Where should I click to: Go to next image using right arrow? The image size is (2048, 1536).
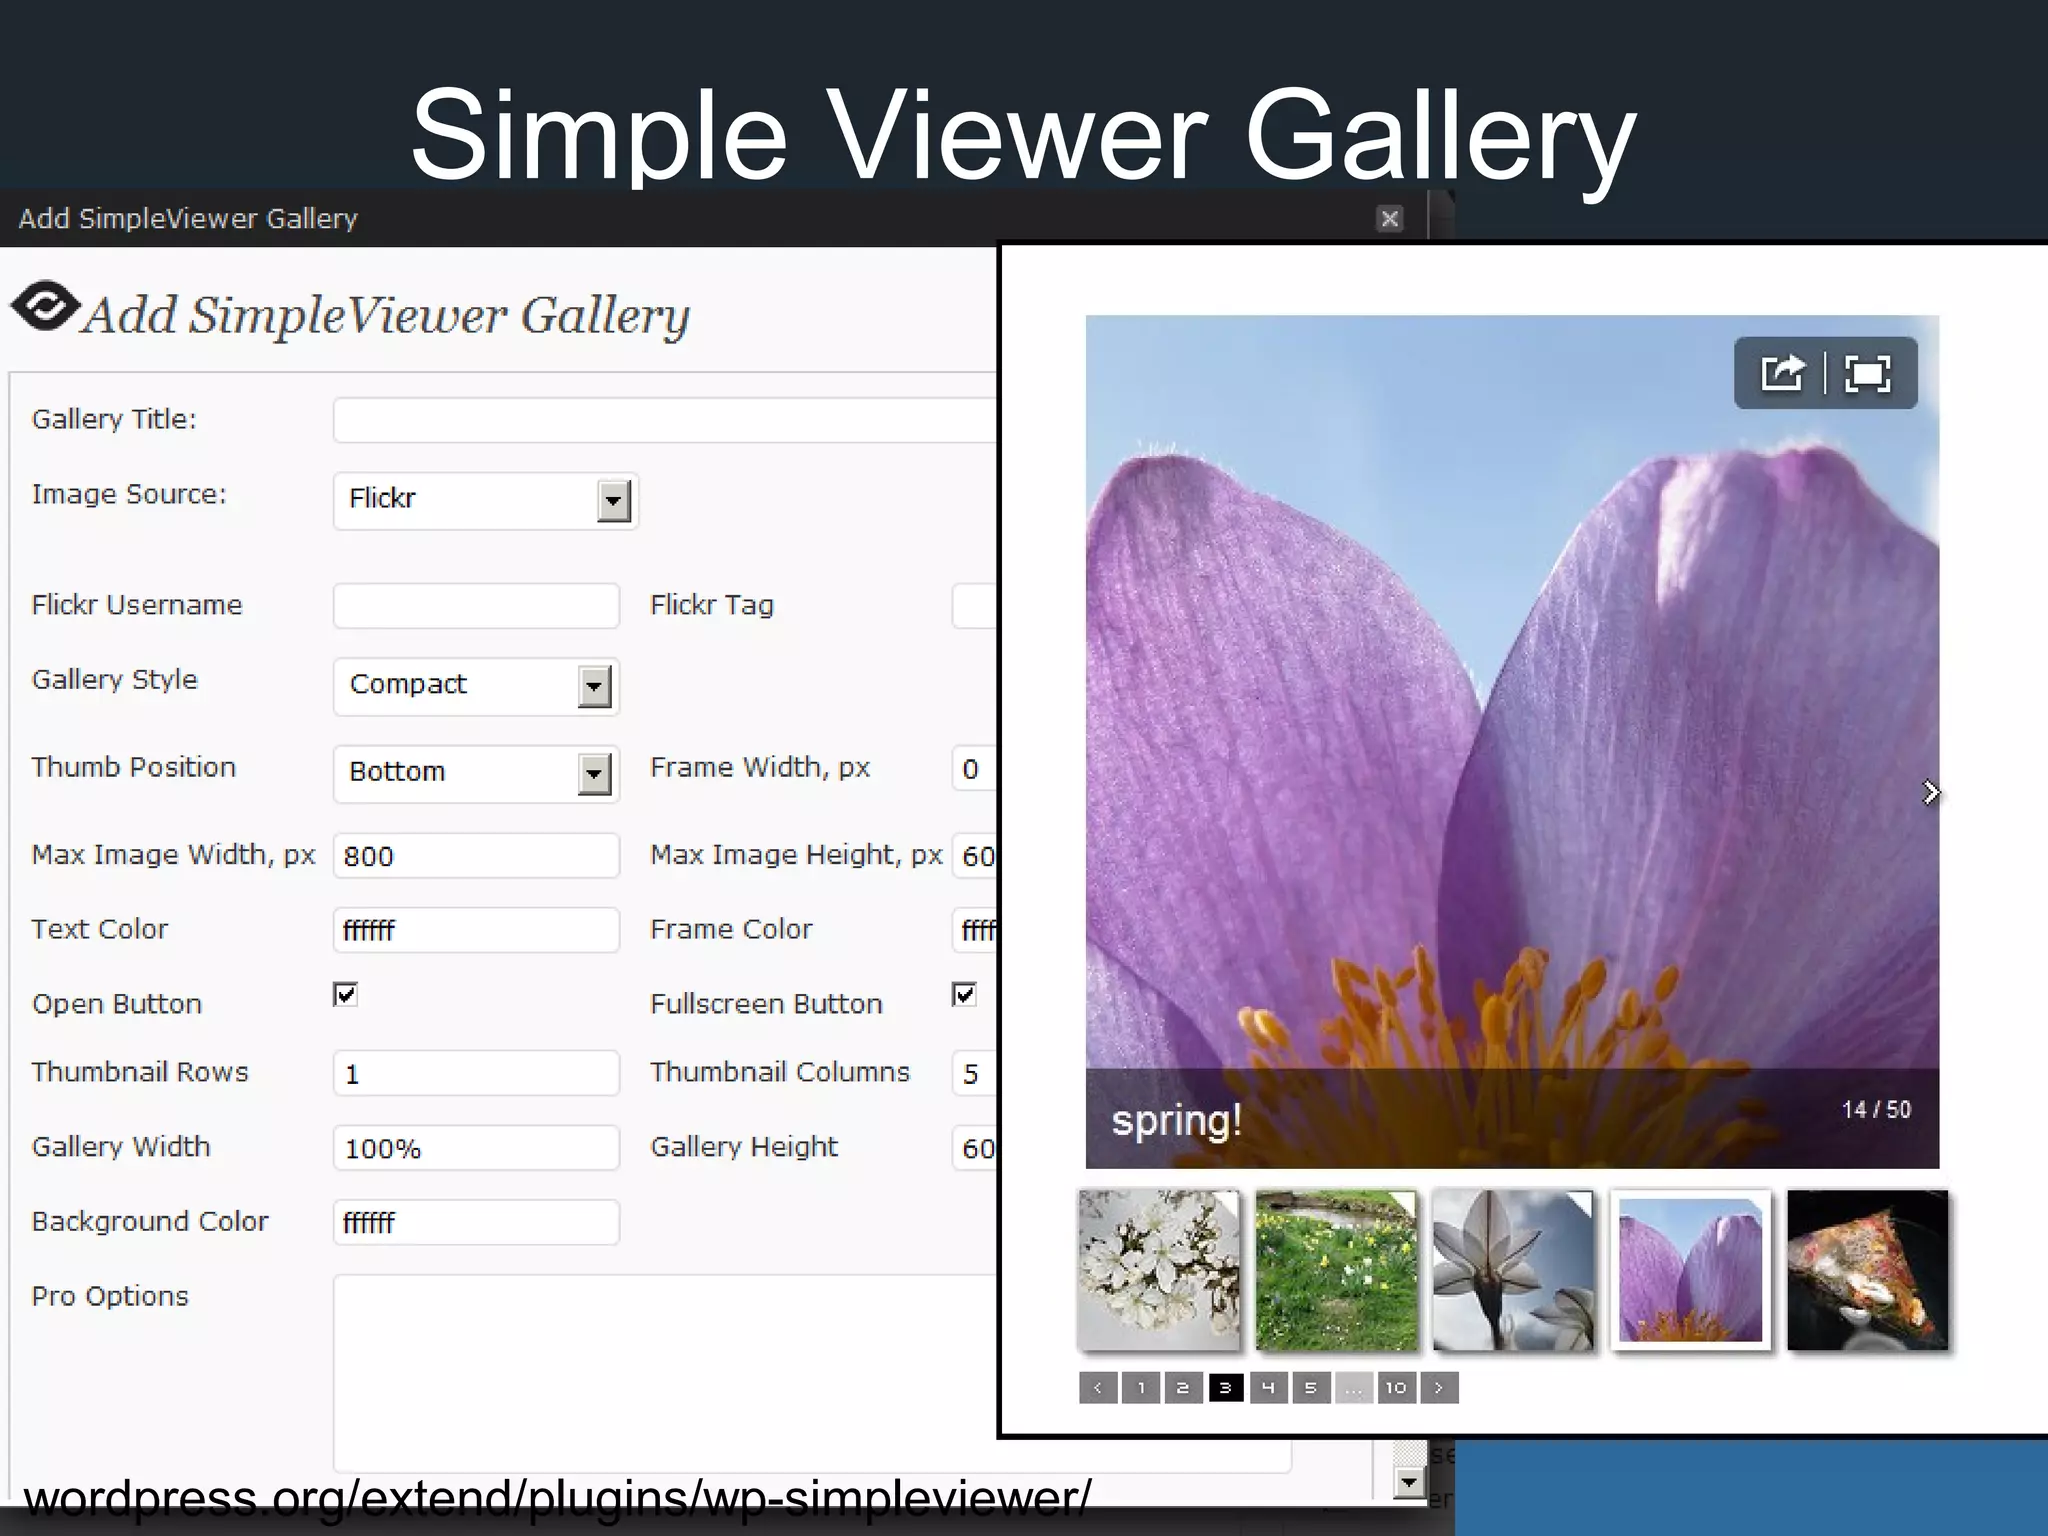[1931, 793]
